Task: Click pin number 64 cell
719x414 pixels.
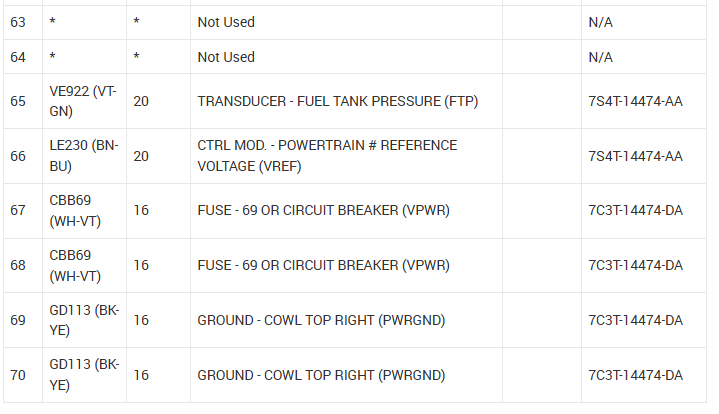Action: coord(18,57)
